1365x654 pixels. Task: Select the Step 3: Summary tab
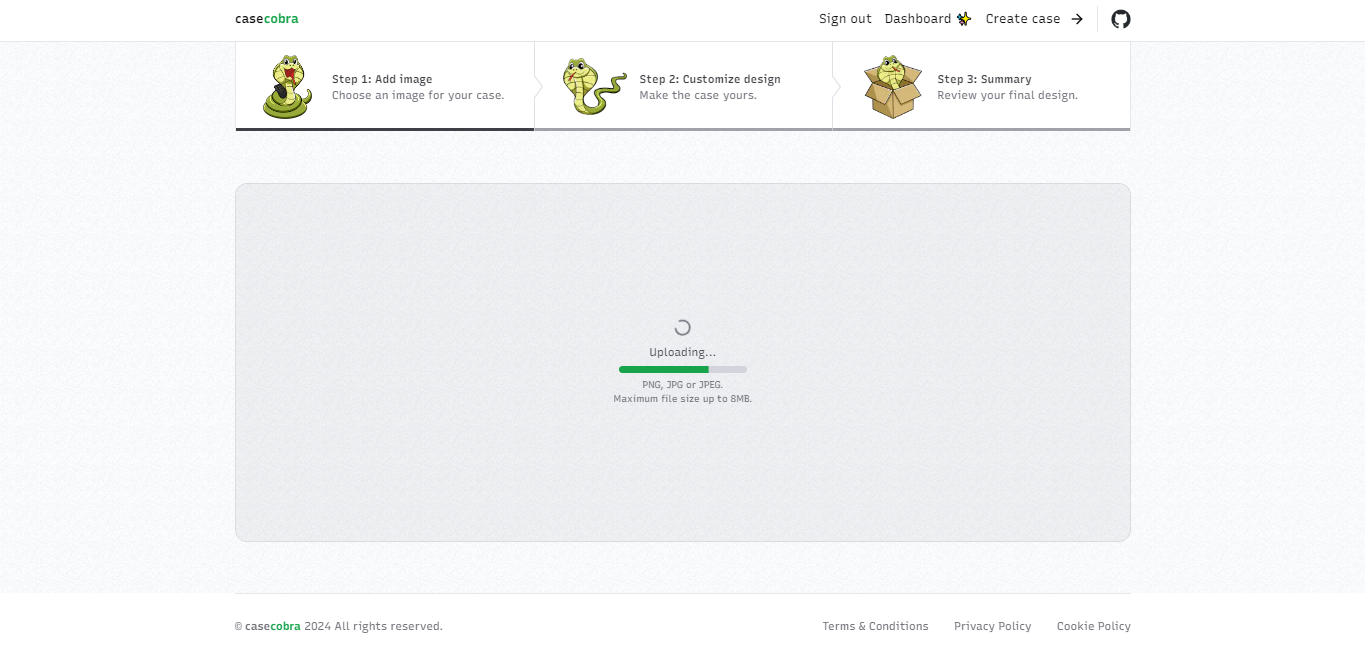[981, 87]
